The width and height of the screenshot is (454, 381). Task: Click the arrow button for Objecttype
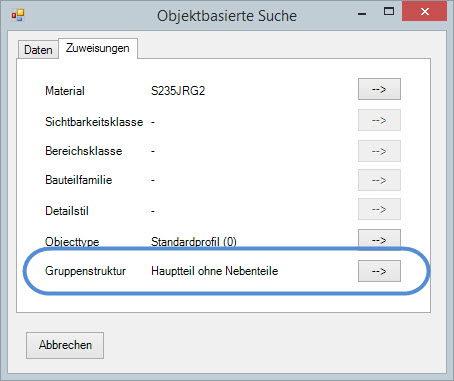point(379,240)
